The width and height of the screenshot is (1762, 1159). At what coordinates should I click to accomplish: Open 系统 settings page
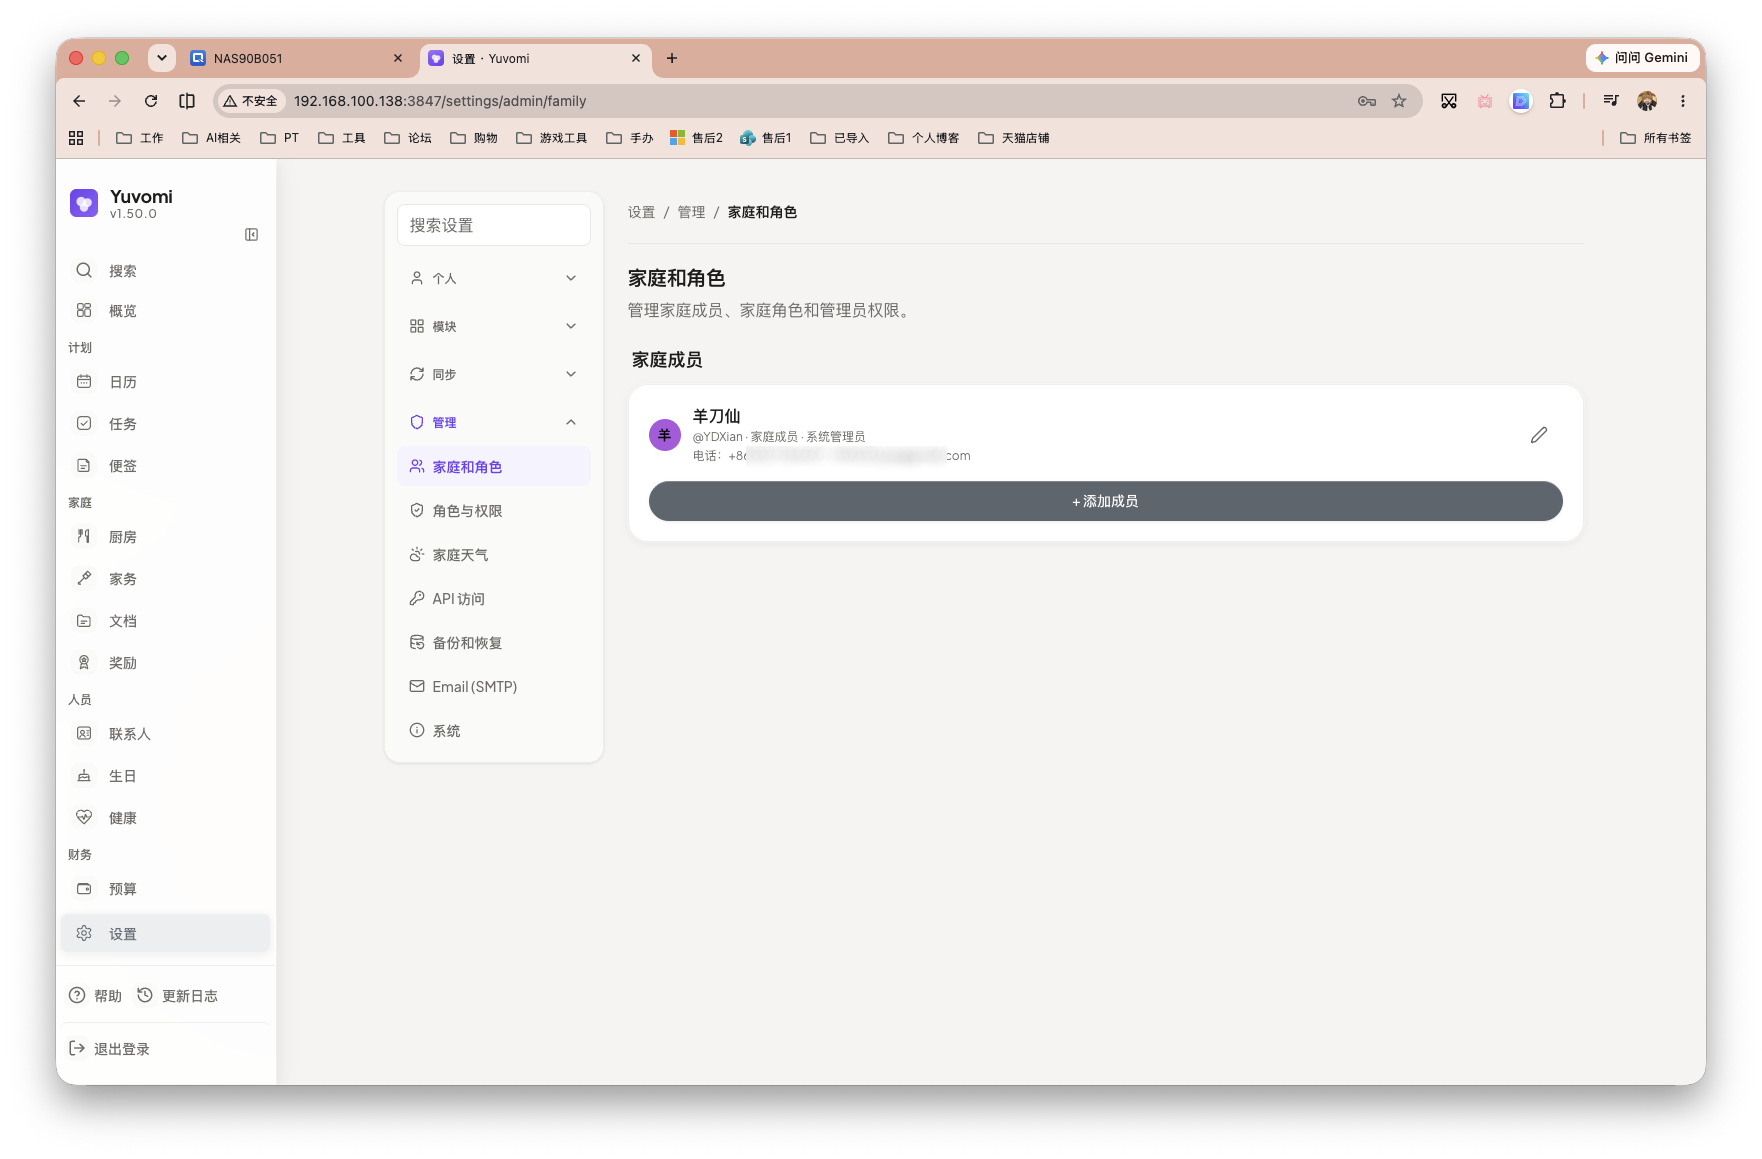(494, 731)
